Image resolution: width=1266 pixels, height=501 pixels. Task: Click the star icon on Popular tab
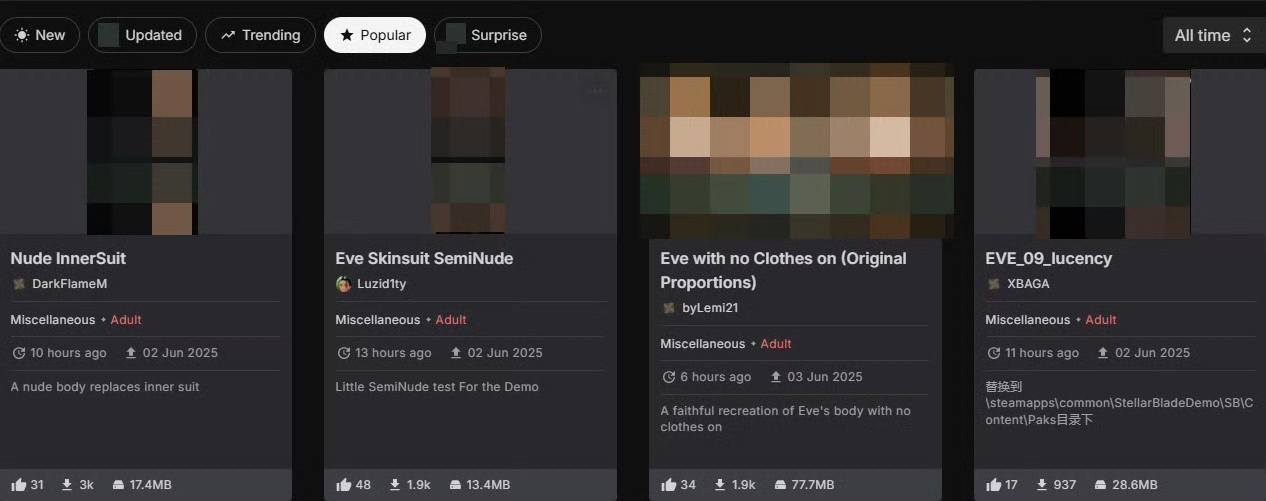(x=347, y=35)
